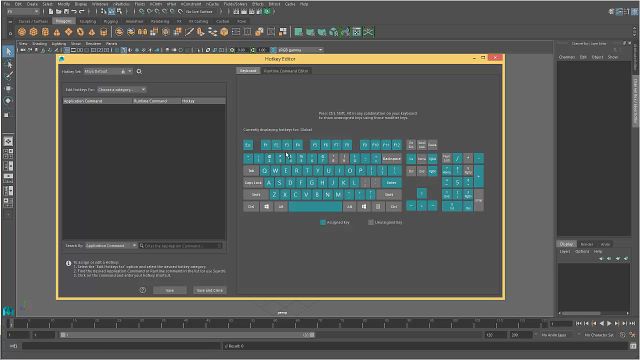The height and width of the screenshot is (360, 640).
Task: Click the polygon sphere shelf icon
Action: (22, 32)
